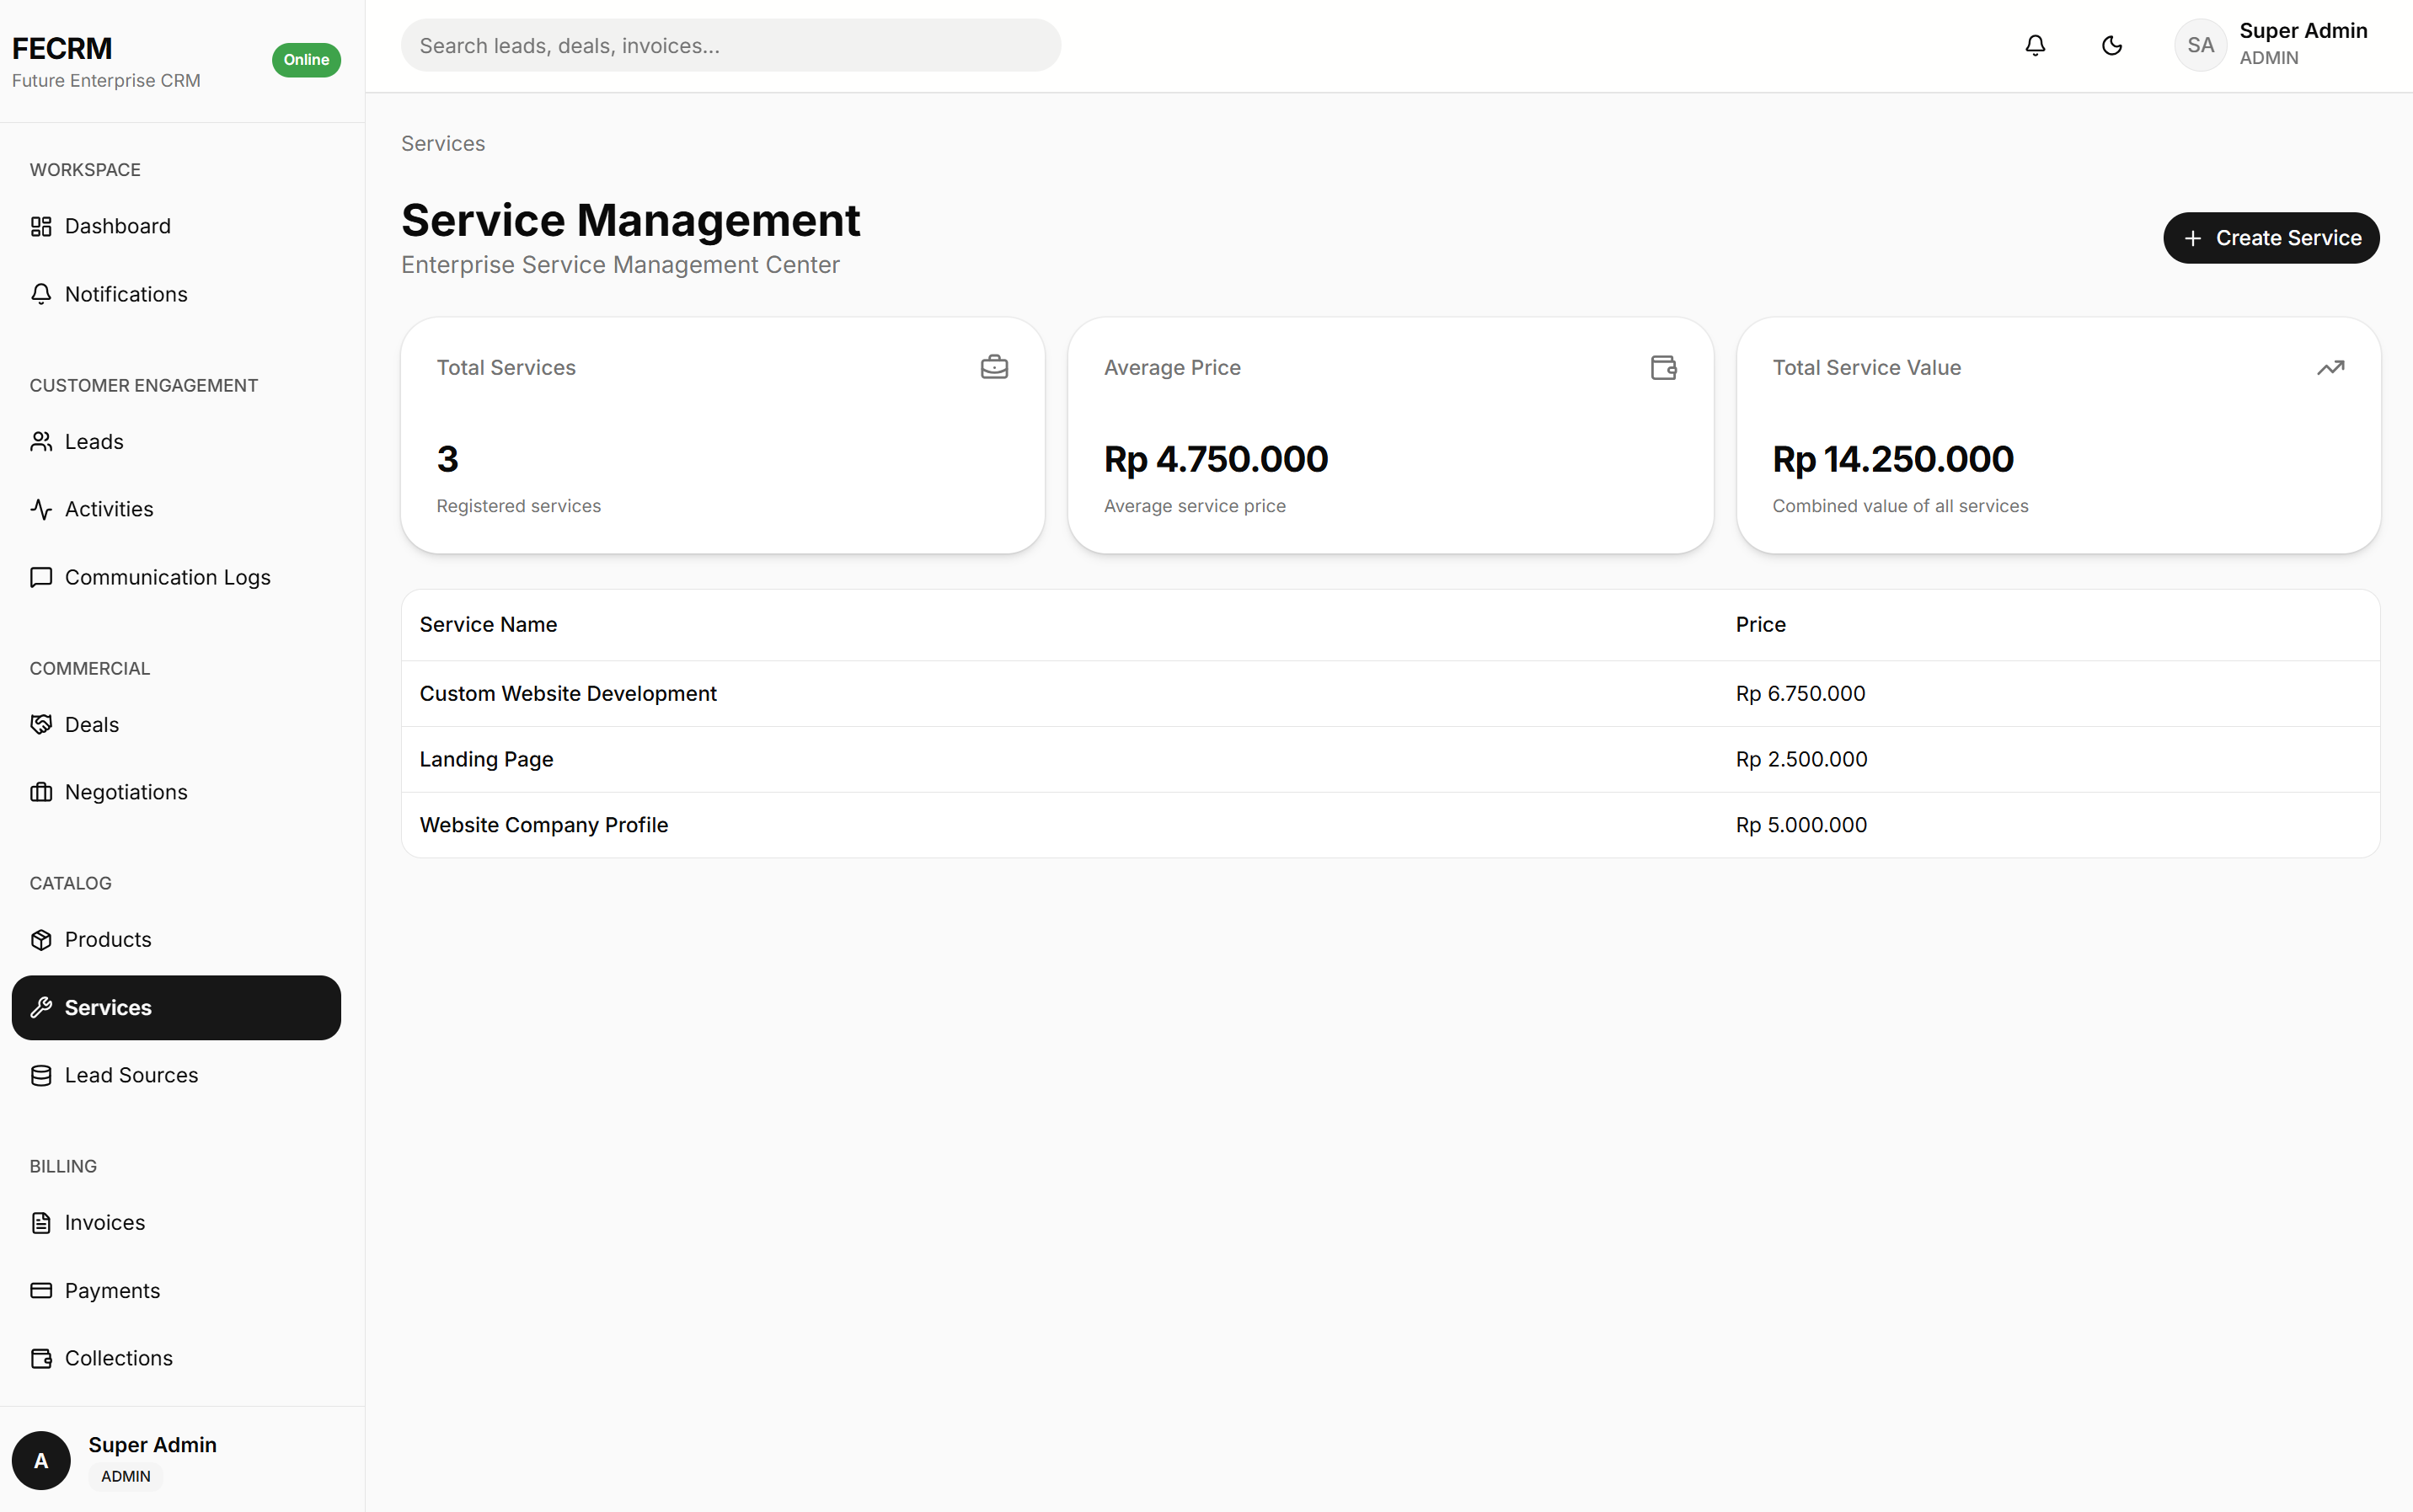Open notifications from top bar bell

[2035, 45]
